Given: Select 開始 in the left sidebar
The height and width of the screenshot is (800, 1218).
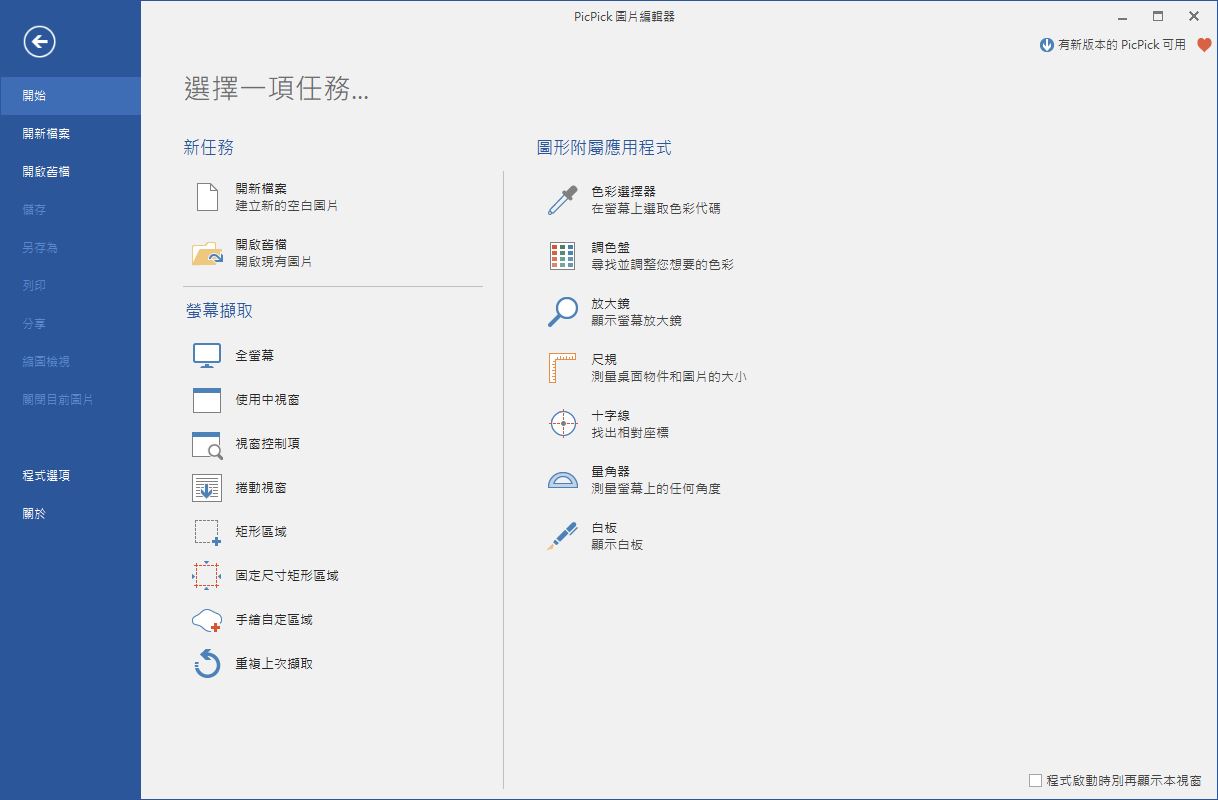Looking at the screenshot, I should point(70,96).
